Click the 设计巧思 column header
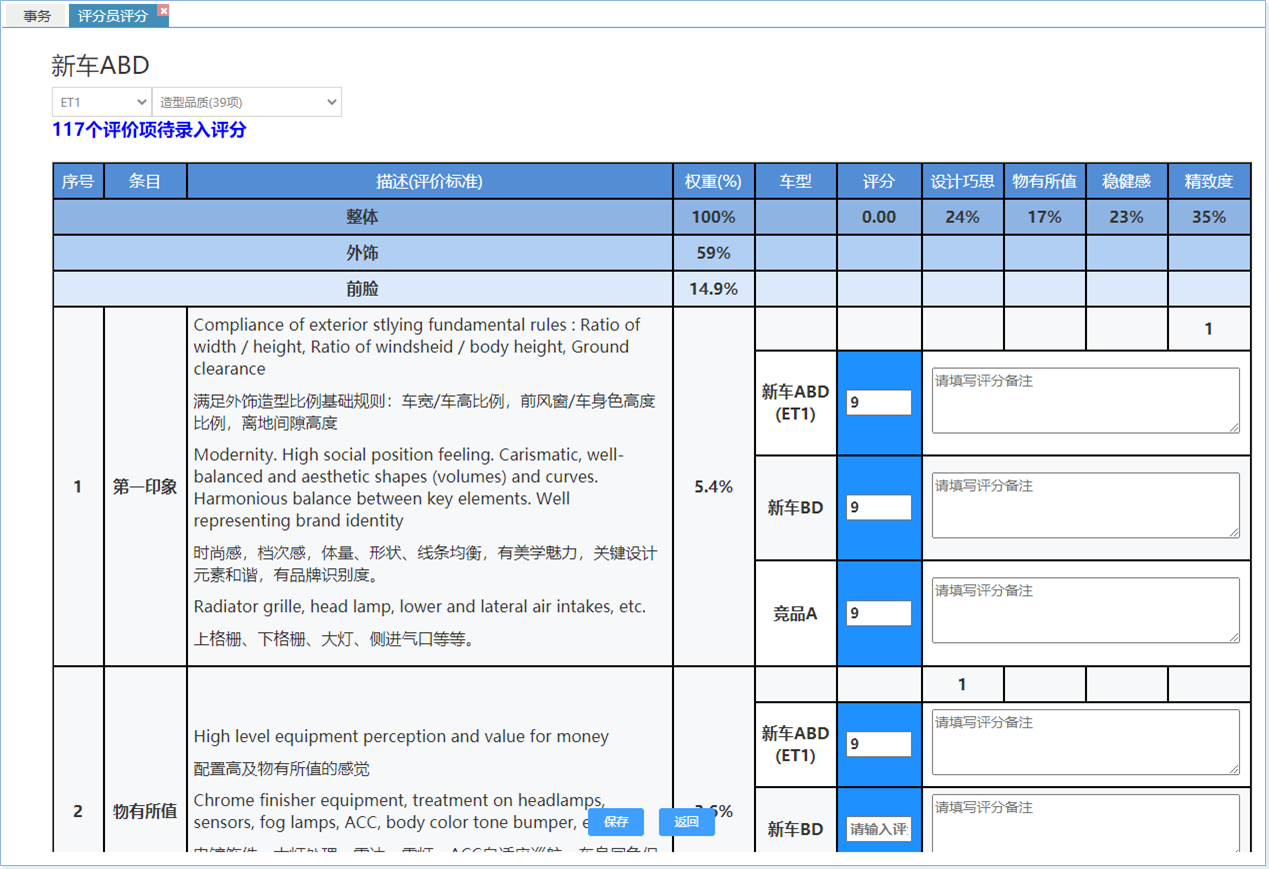 (962, 182)
